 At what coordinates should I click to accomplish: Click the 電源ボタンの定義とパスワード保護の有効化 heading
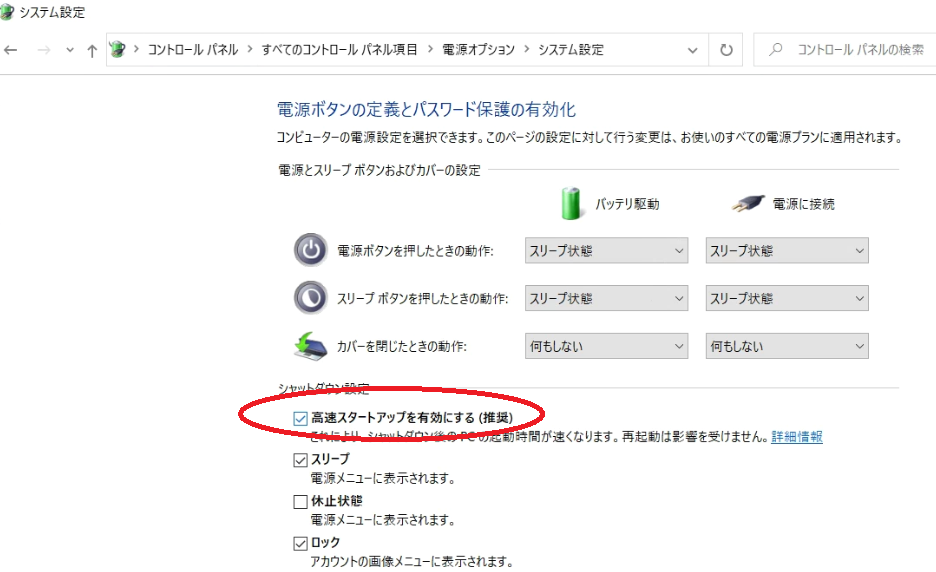pyautogui.click(x=426, y=110)
